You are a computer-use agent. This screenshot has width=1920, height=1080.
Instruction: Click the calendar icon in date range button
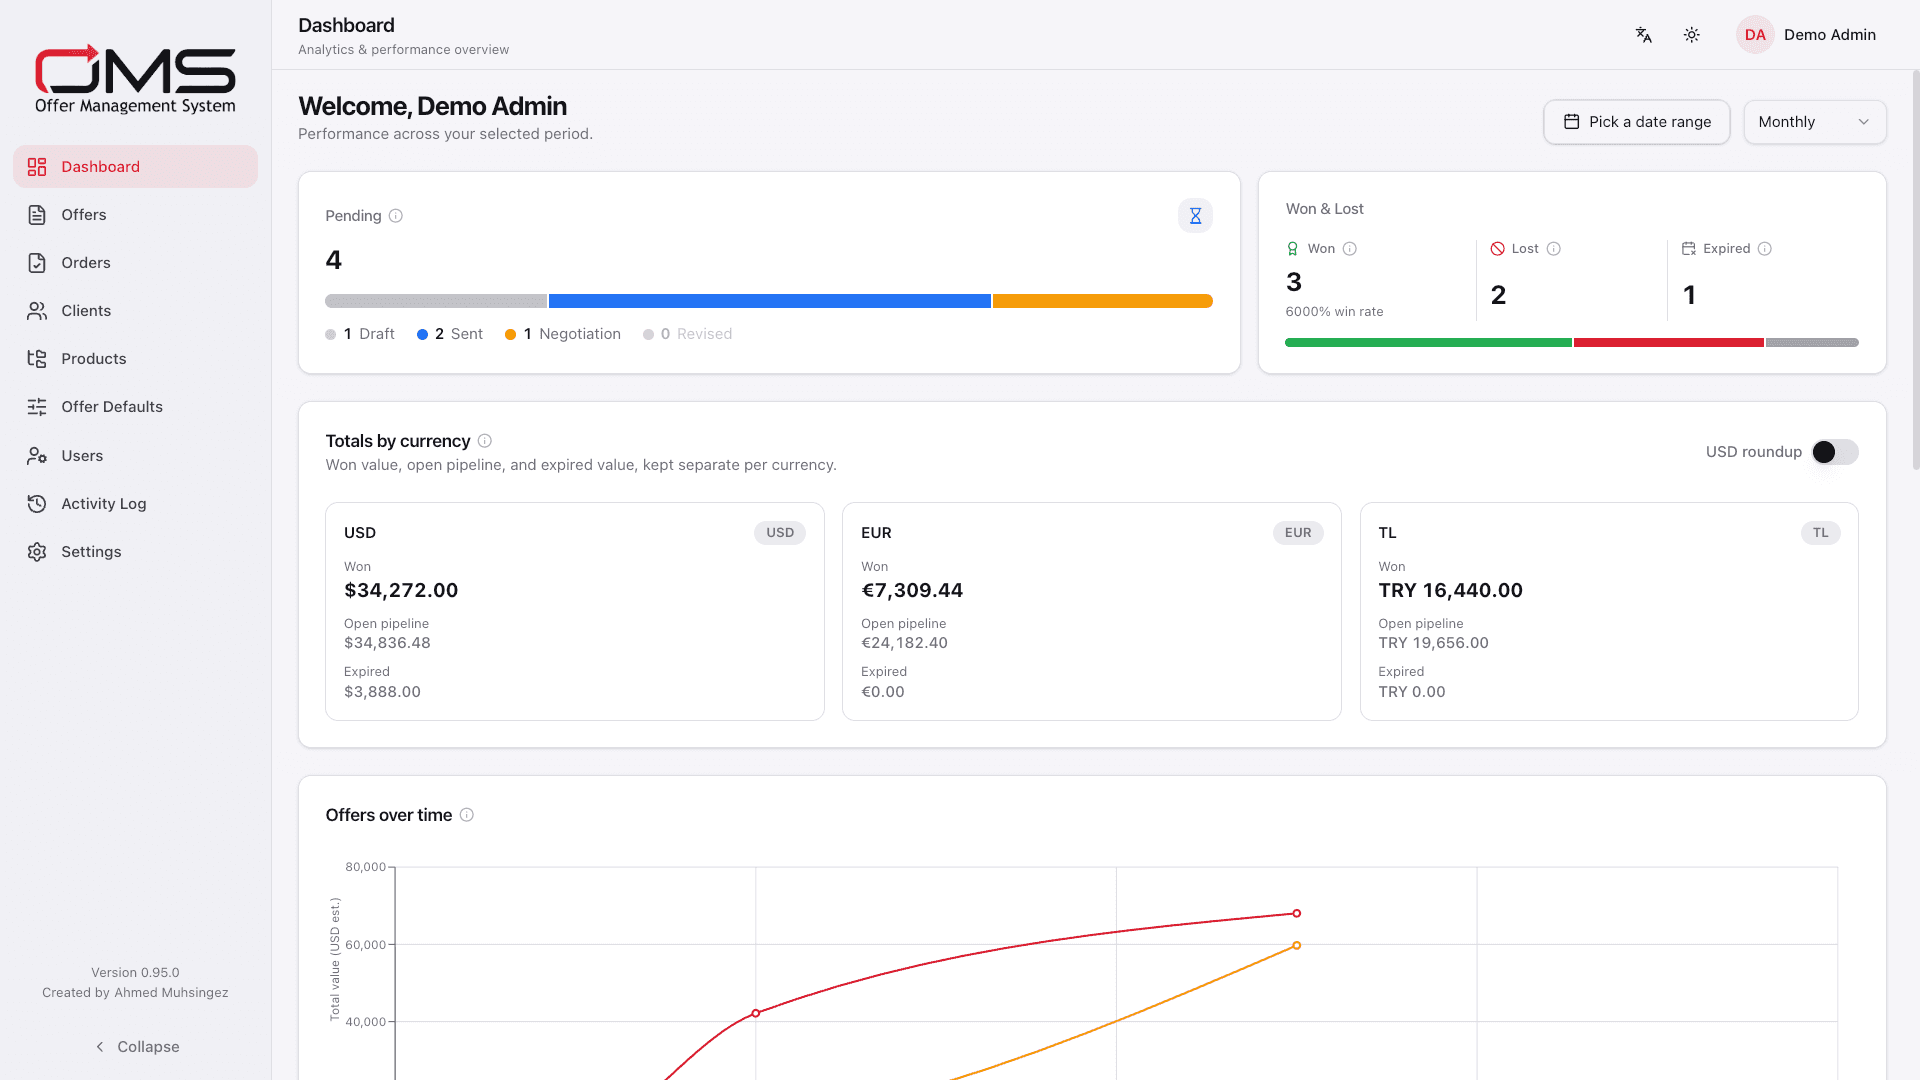[1572, 122]
